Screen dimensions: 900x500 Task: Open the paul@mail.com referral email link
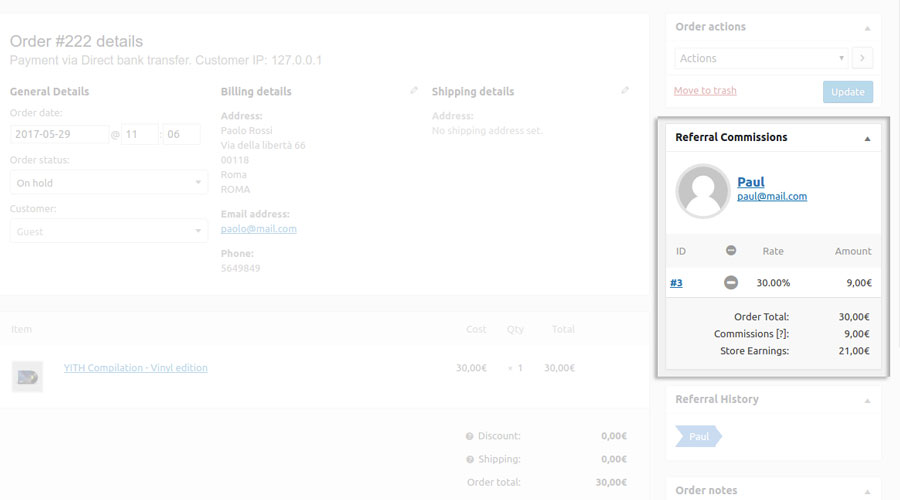[772, 197]
